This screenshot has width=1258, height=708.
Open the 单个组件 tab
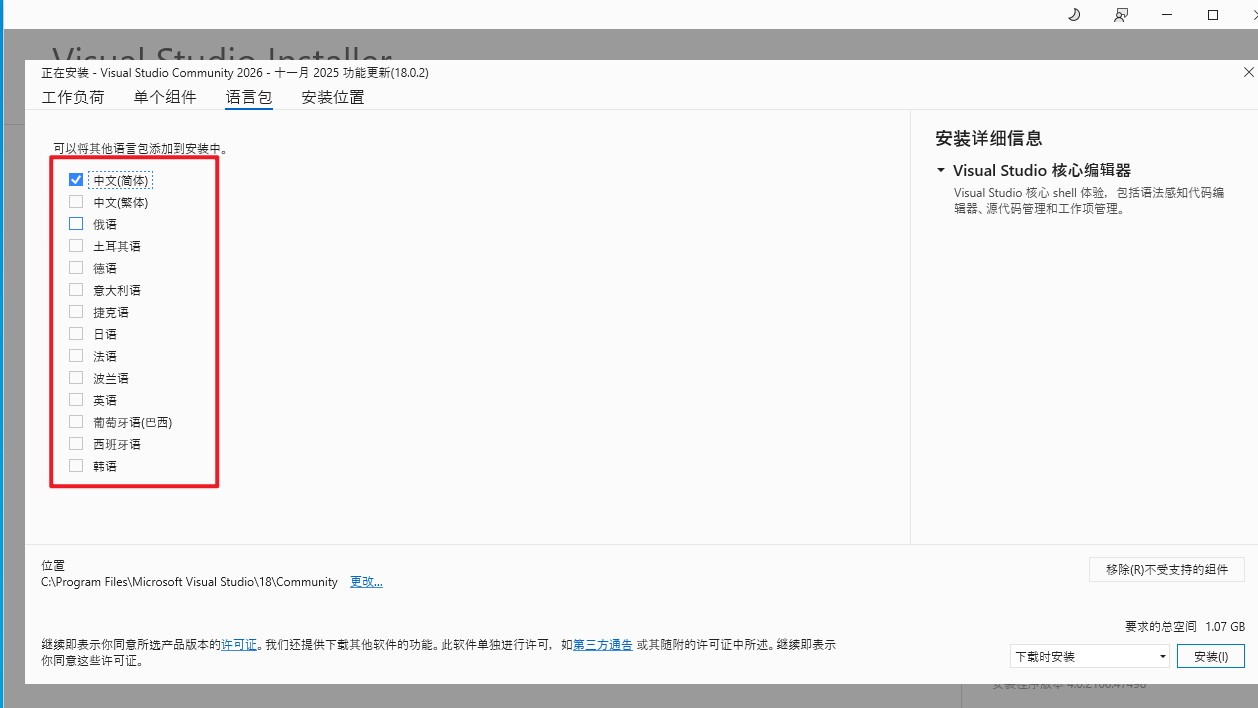(165, 97)
